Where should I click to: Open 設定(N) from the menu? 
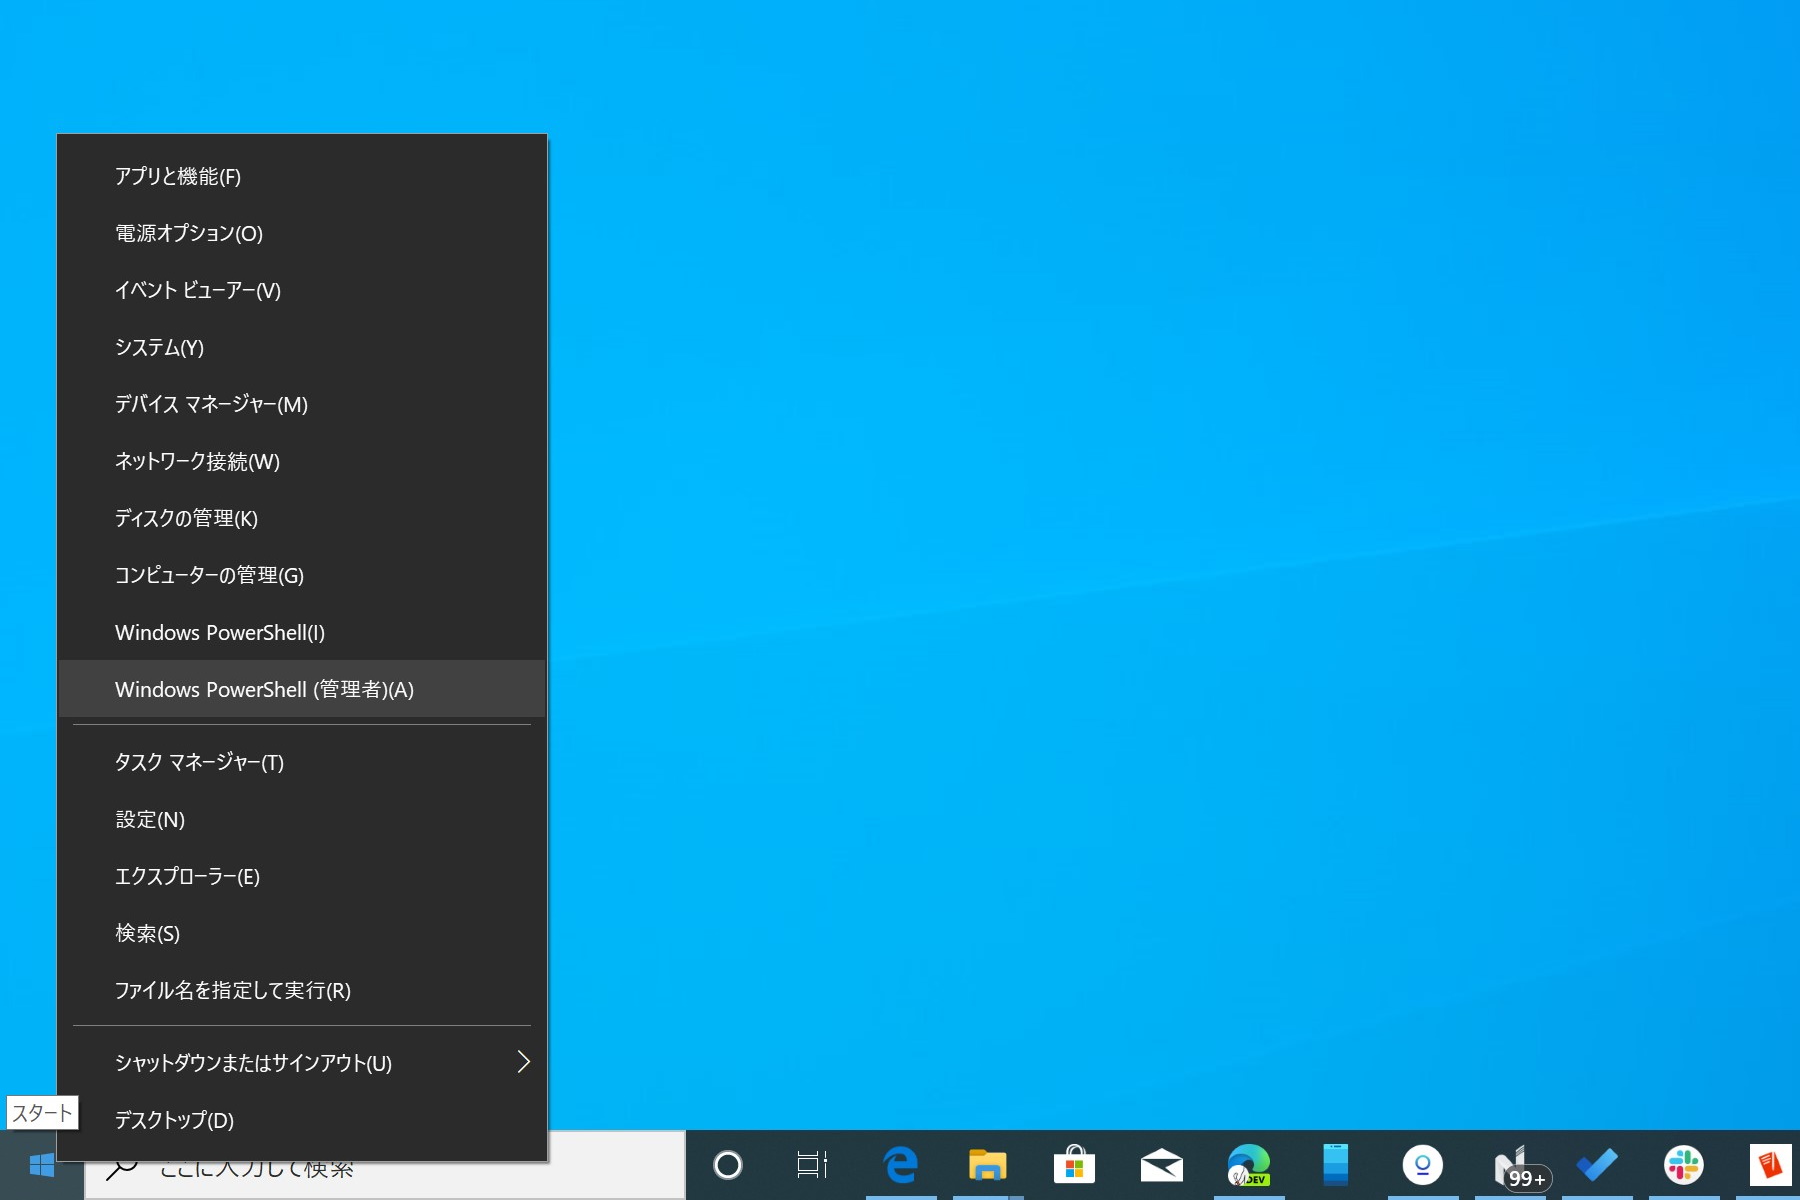[301, 820]
